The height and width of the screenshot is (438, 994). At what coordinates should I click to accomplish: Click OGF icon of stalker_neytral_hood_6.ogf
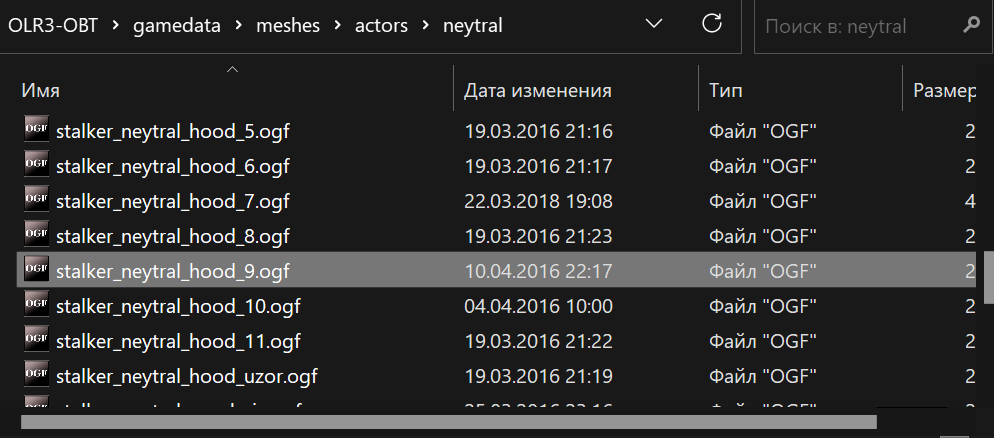(x=36, y=165)
